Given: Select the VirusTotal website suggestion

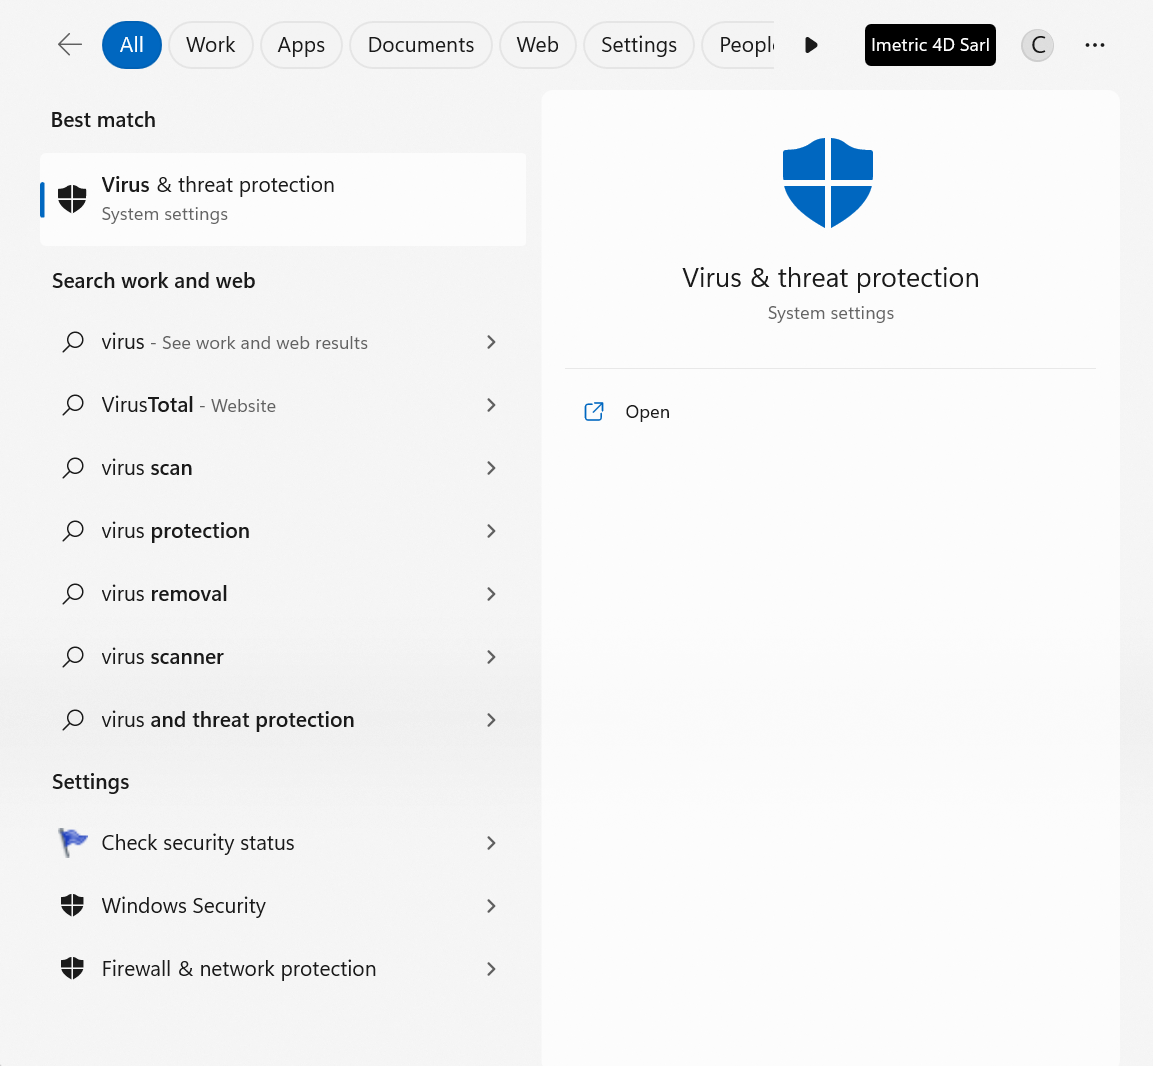Looking at the screenshot, I should [283, 405].
